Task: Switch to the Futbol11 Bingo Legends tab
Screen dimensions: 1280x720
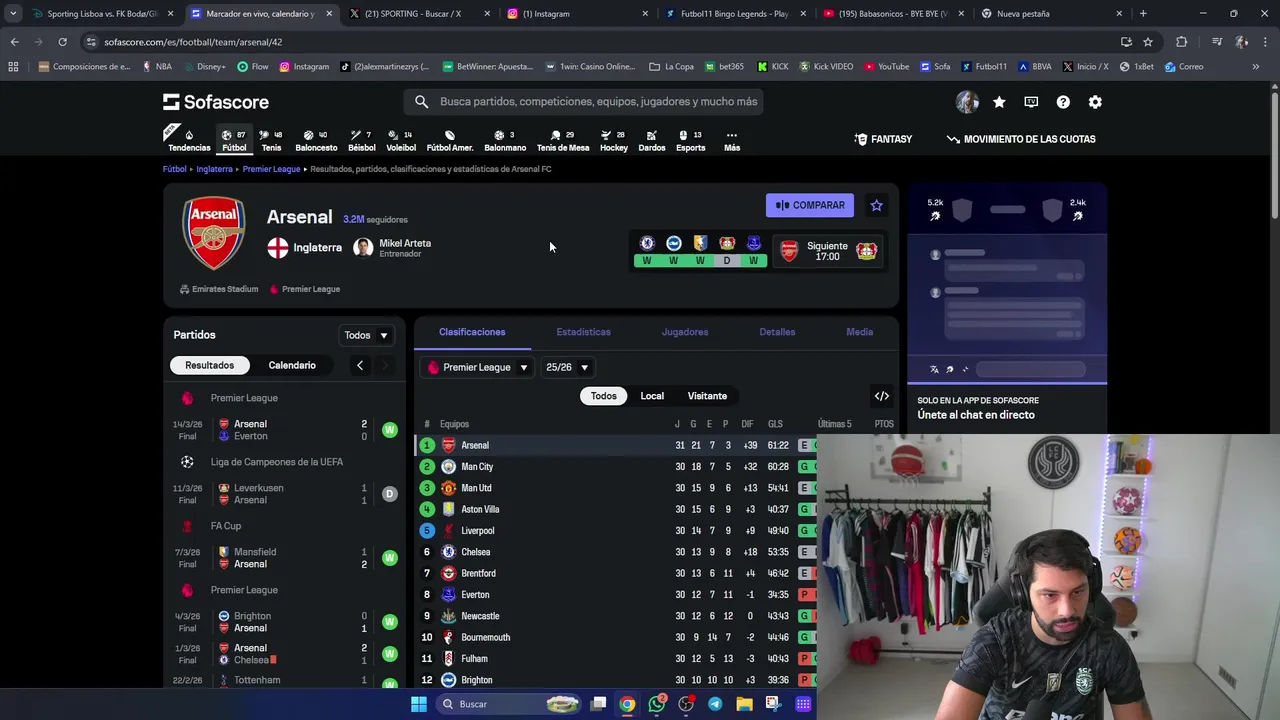Action: (734, 14)
